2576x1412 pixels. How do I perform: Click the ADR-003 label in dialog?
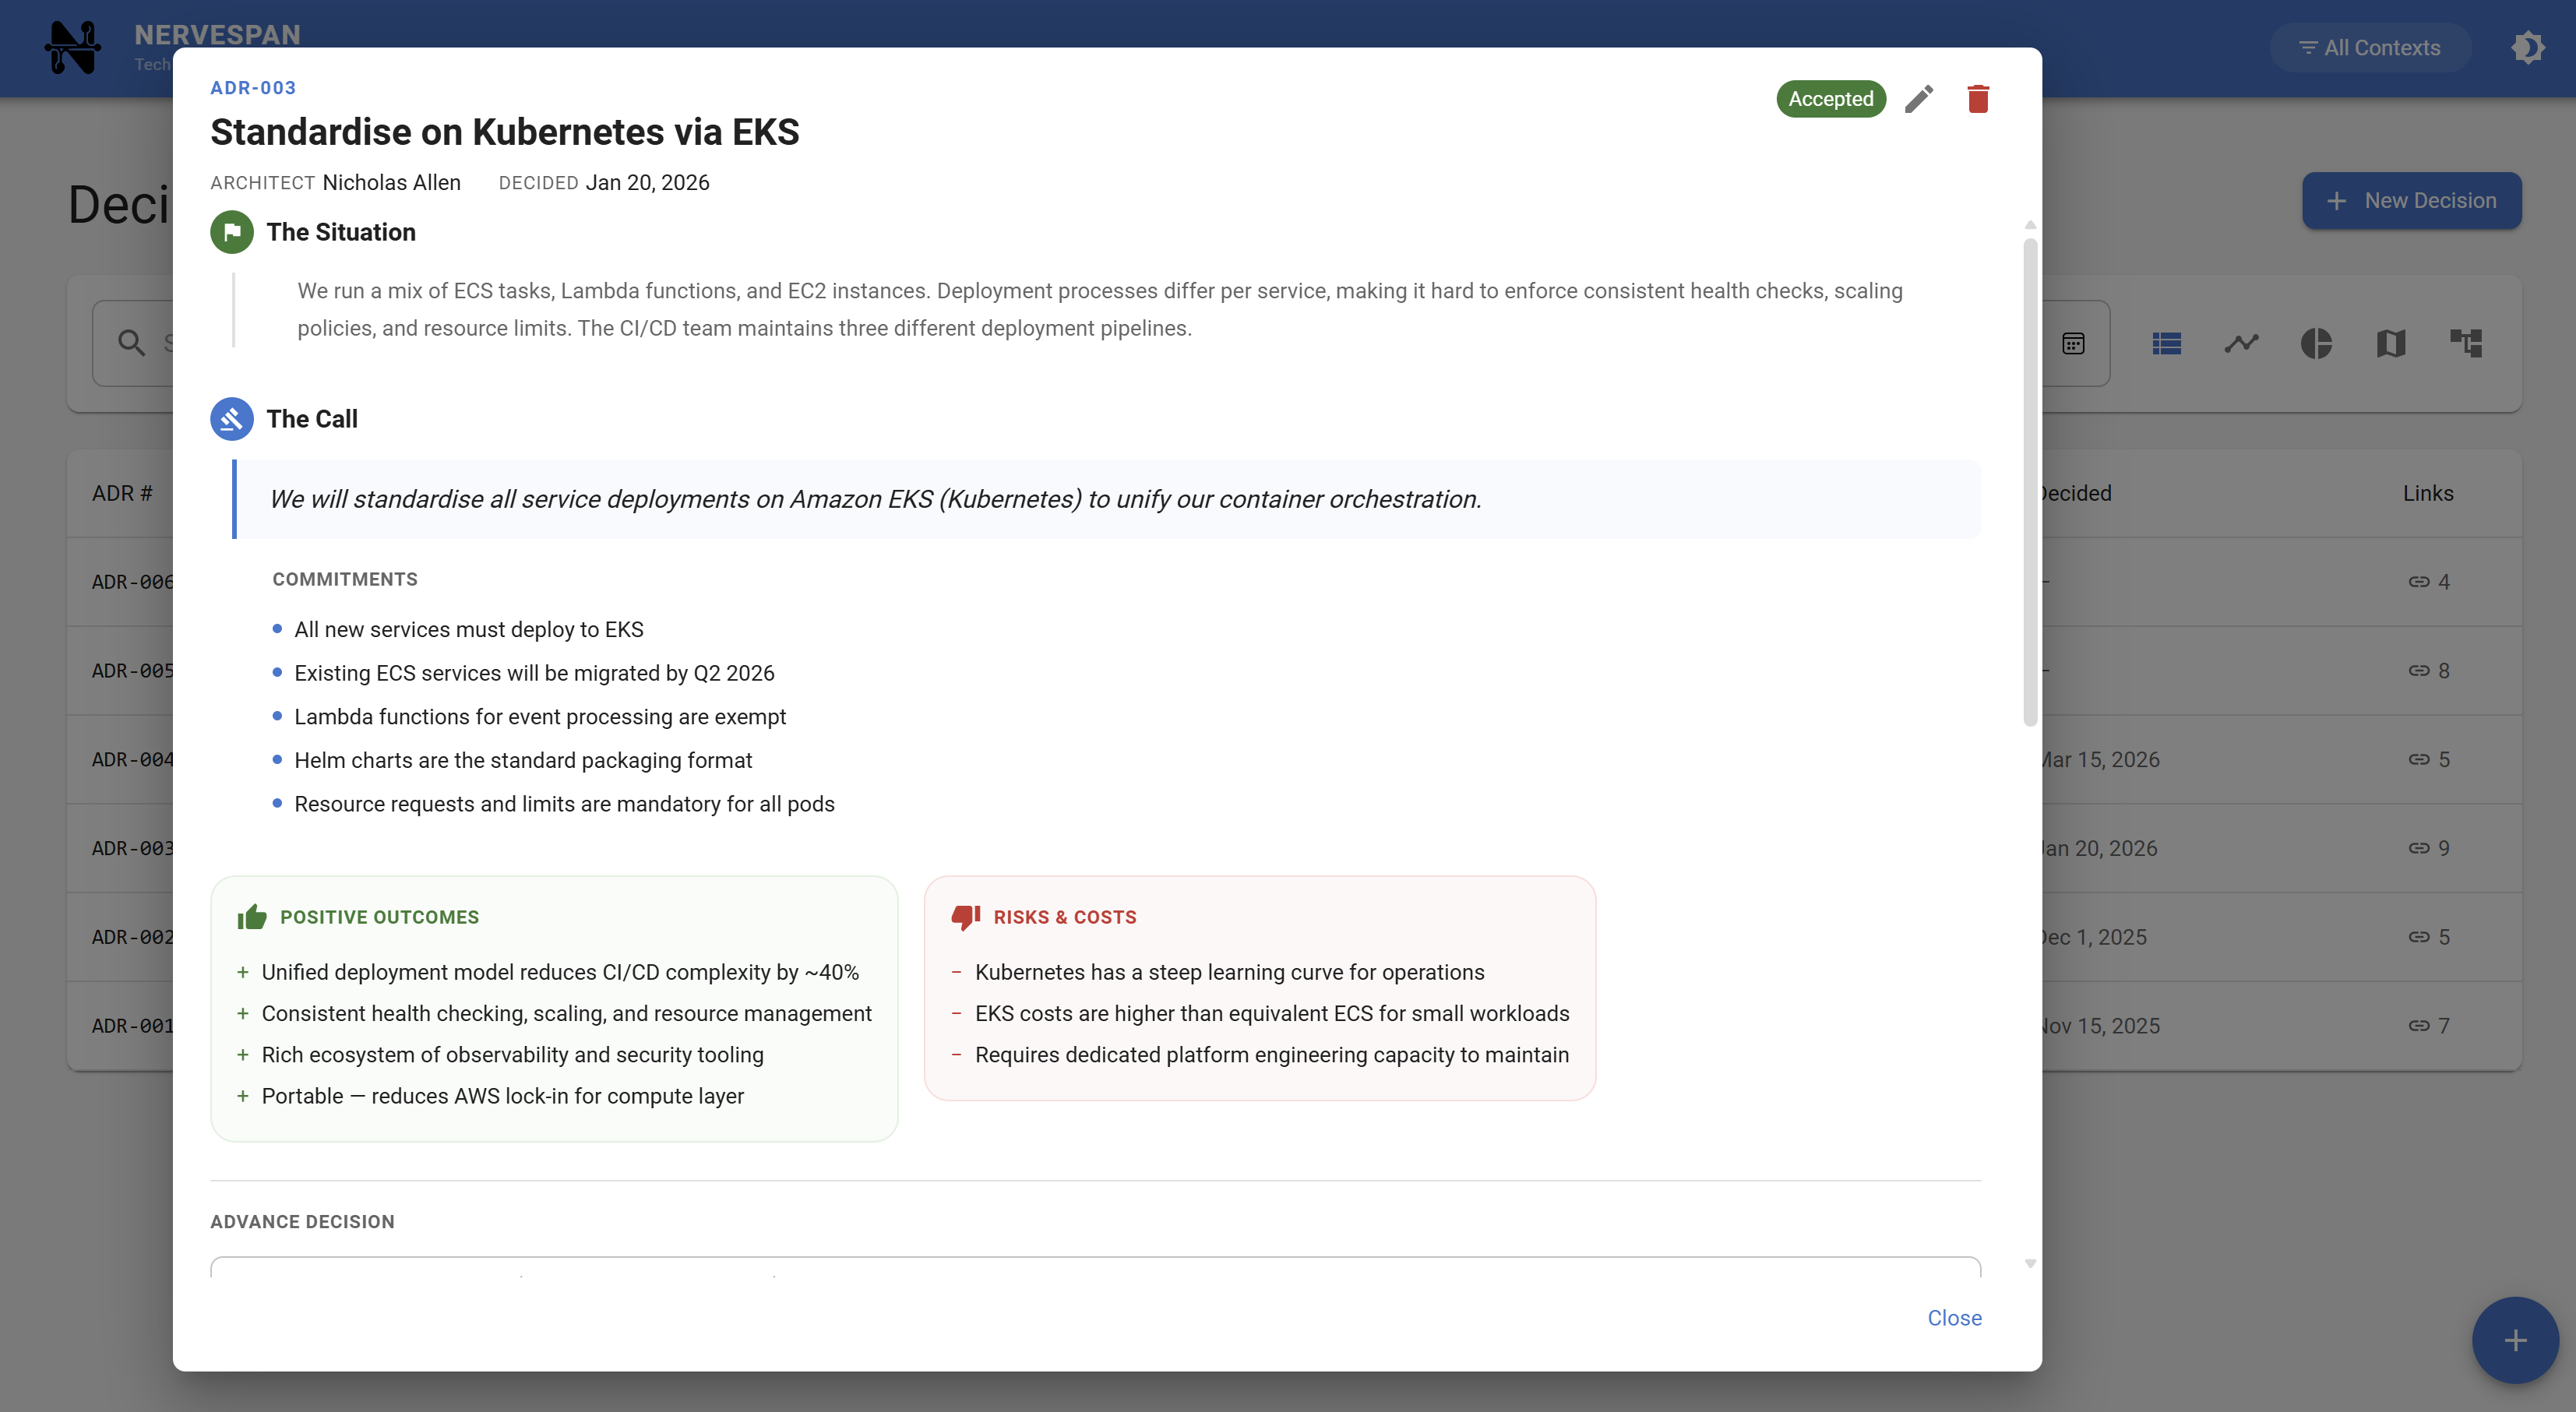(x=253, y=88)
